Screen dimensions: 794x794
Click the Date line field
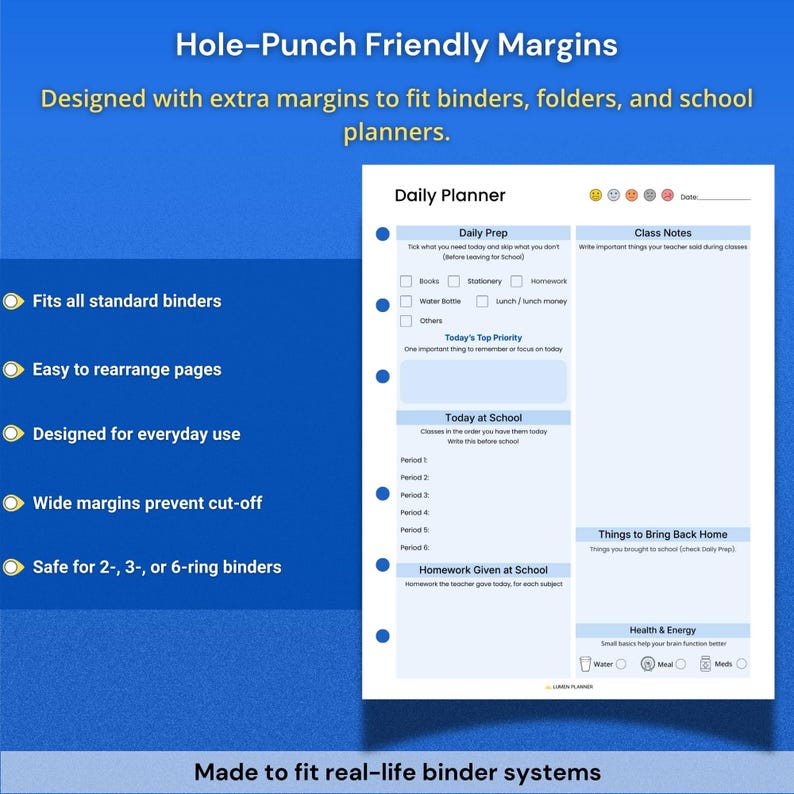(724, 196)
